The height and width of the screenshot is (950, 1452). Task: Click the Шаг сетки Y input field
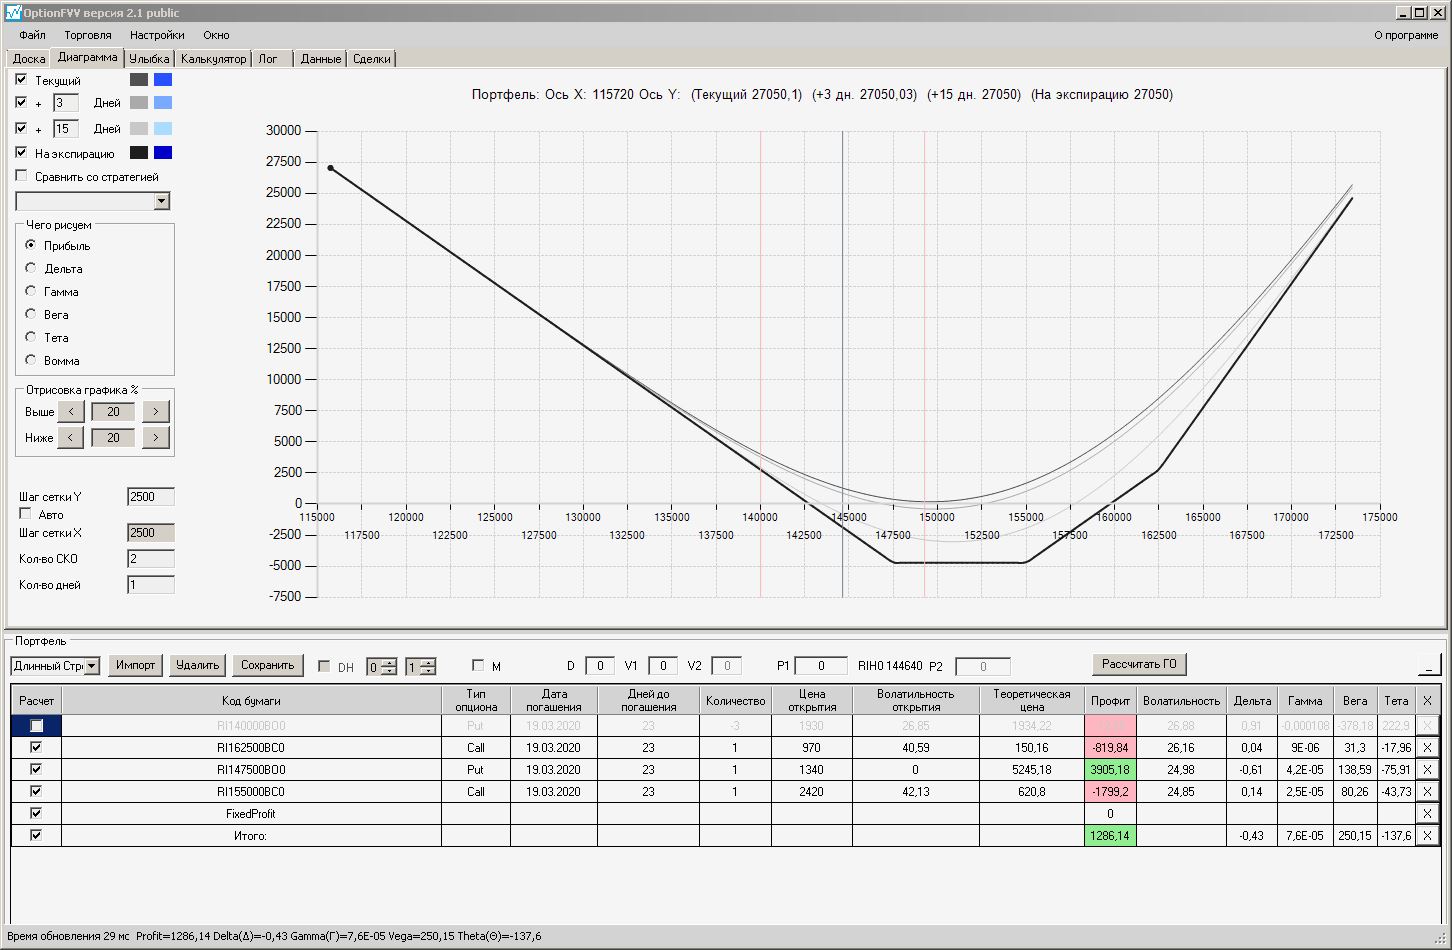click(150, 497)
